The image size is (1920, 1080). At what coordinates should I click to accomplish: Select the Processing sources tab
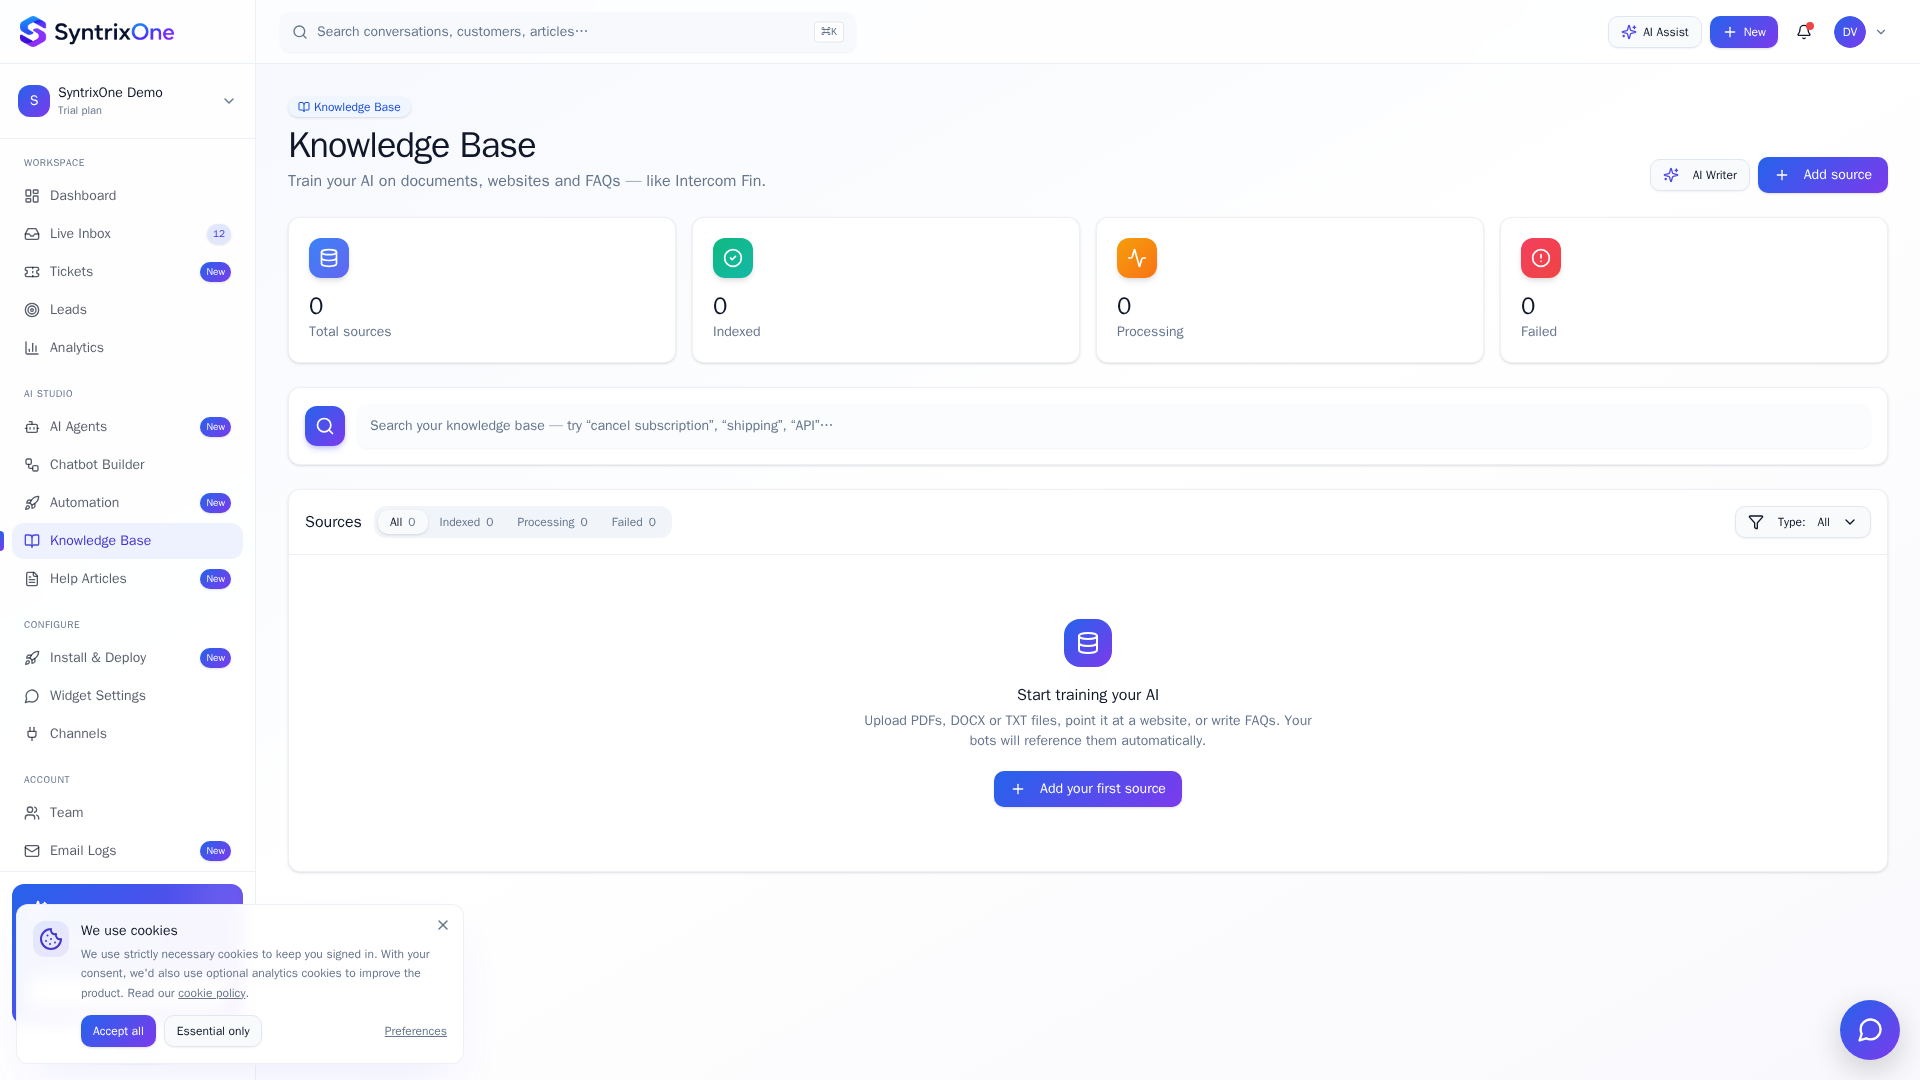coord(552,522)
